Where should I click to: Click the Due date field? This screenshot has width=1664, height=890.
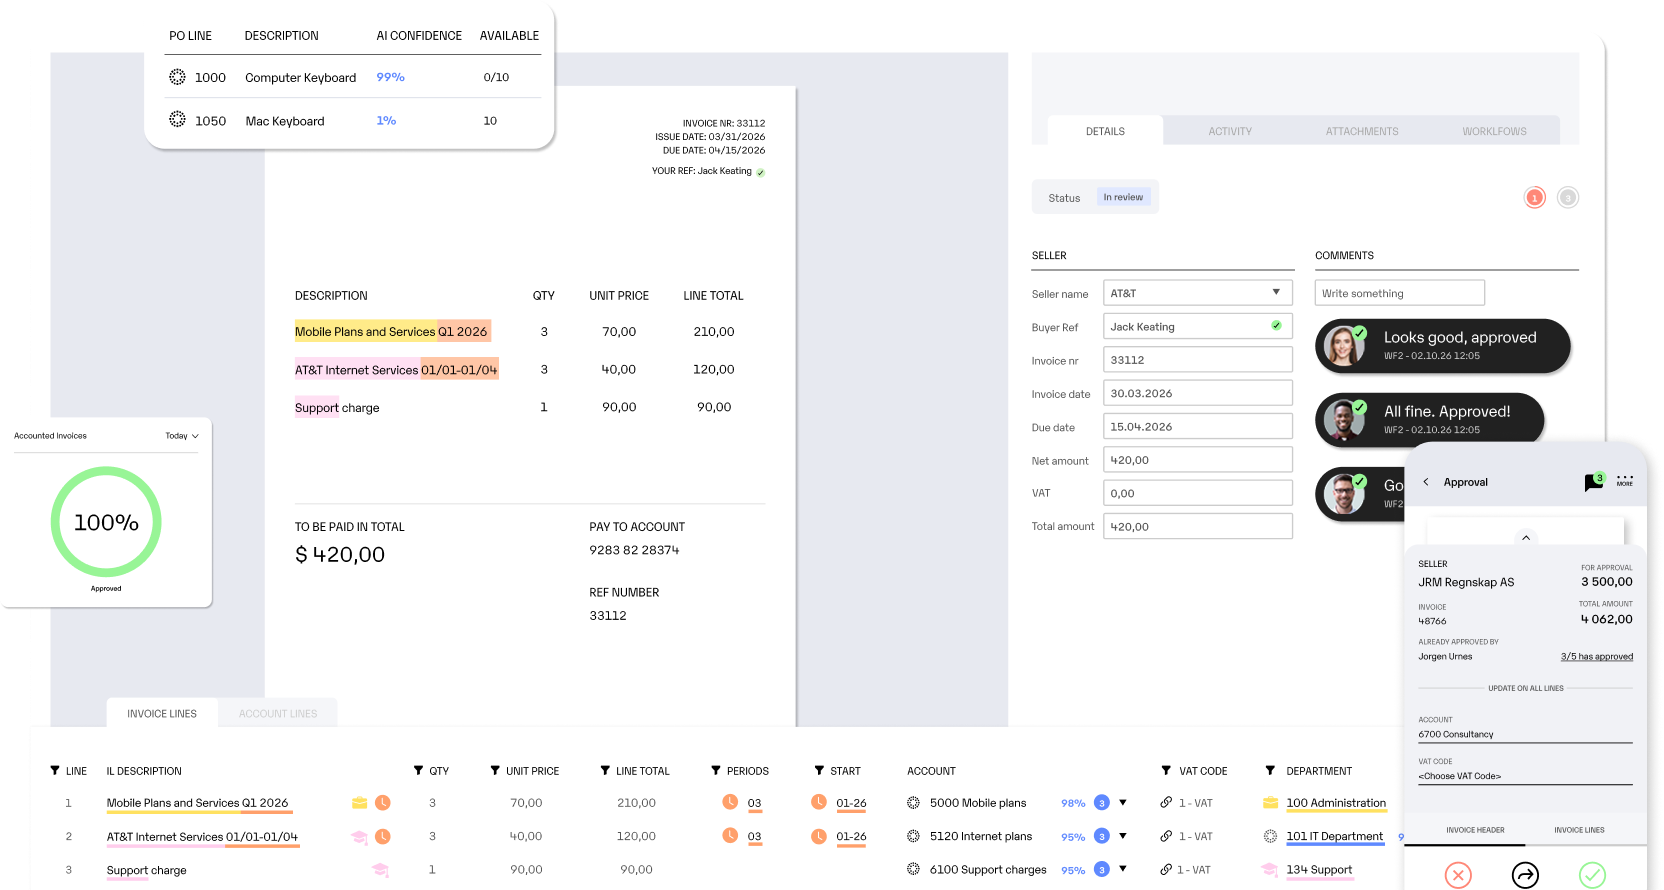pos(1198,426)
